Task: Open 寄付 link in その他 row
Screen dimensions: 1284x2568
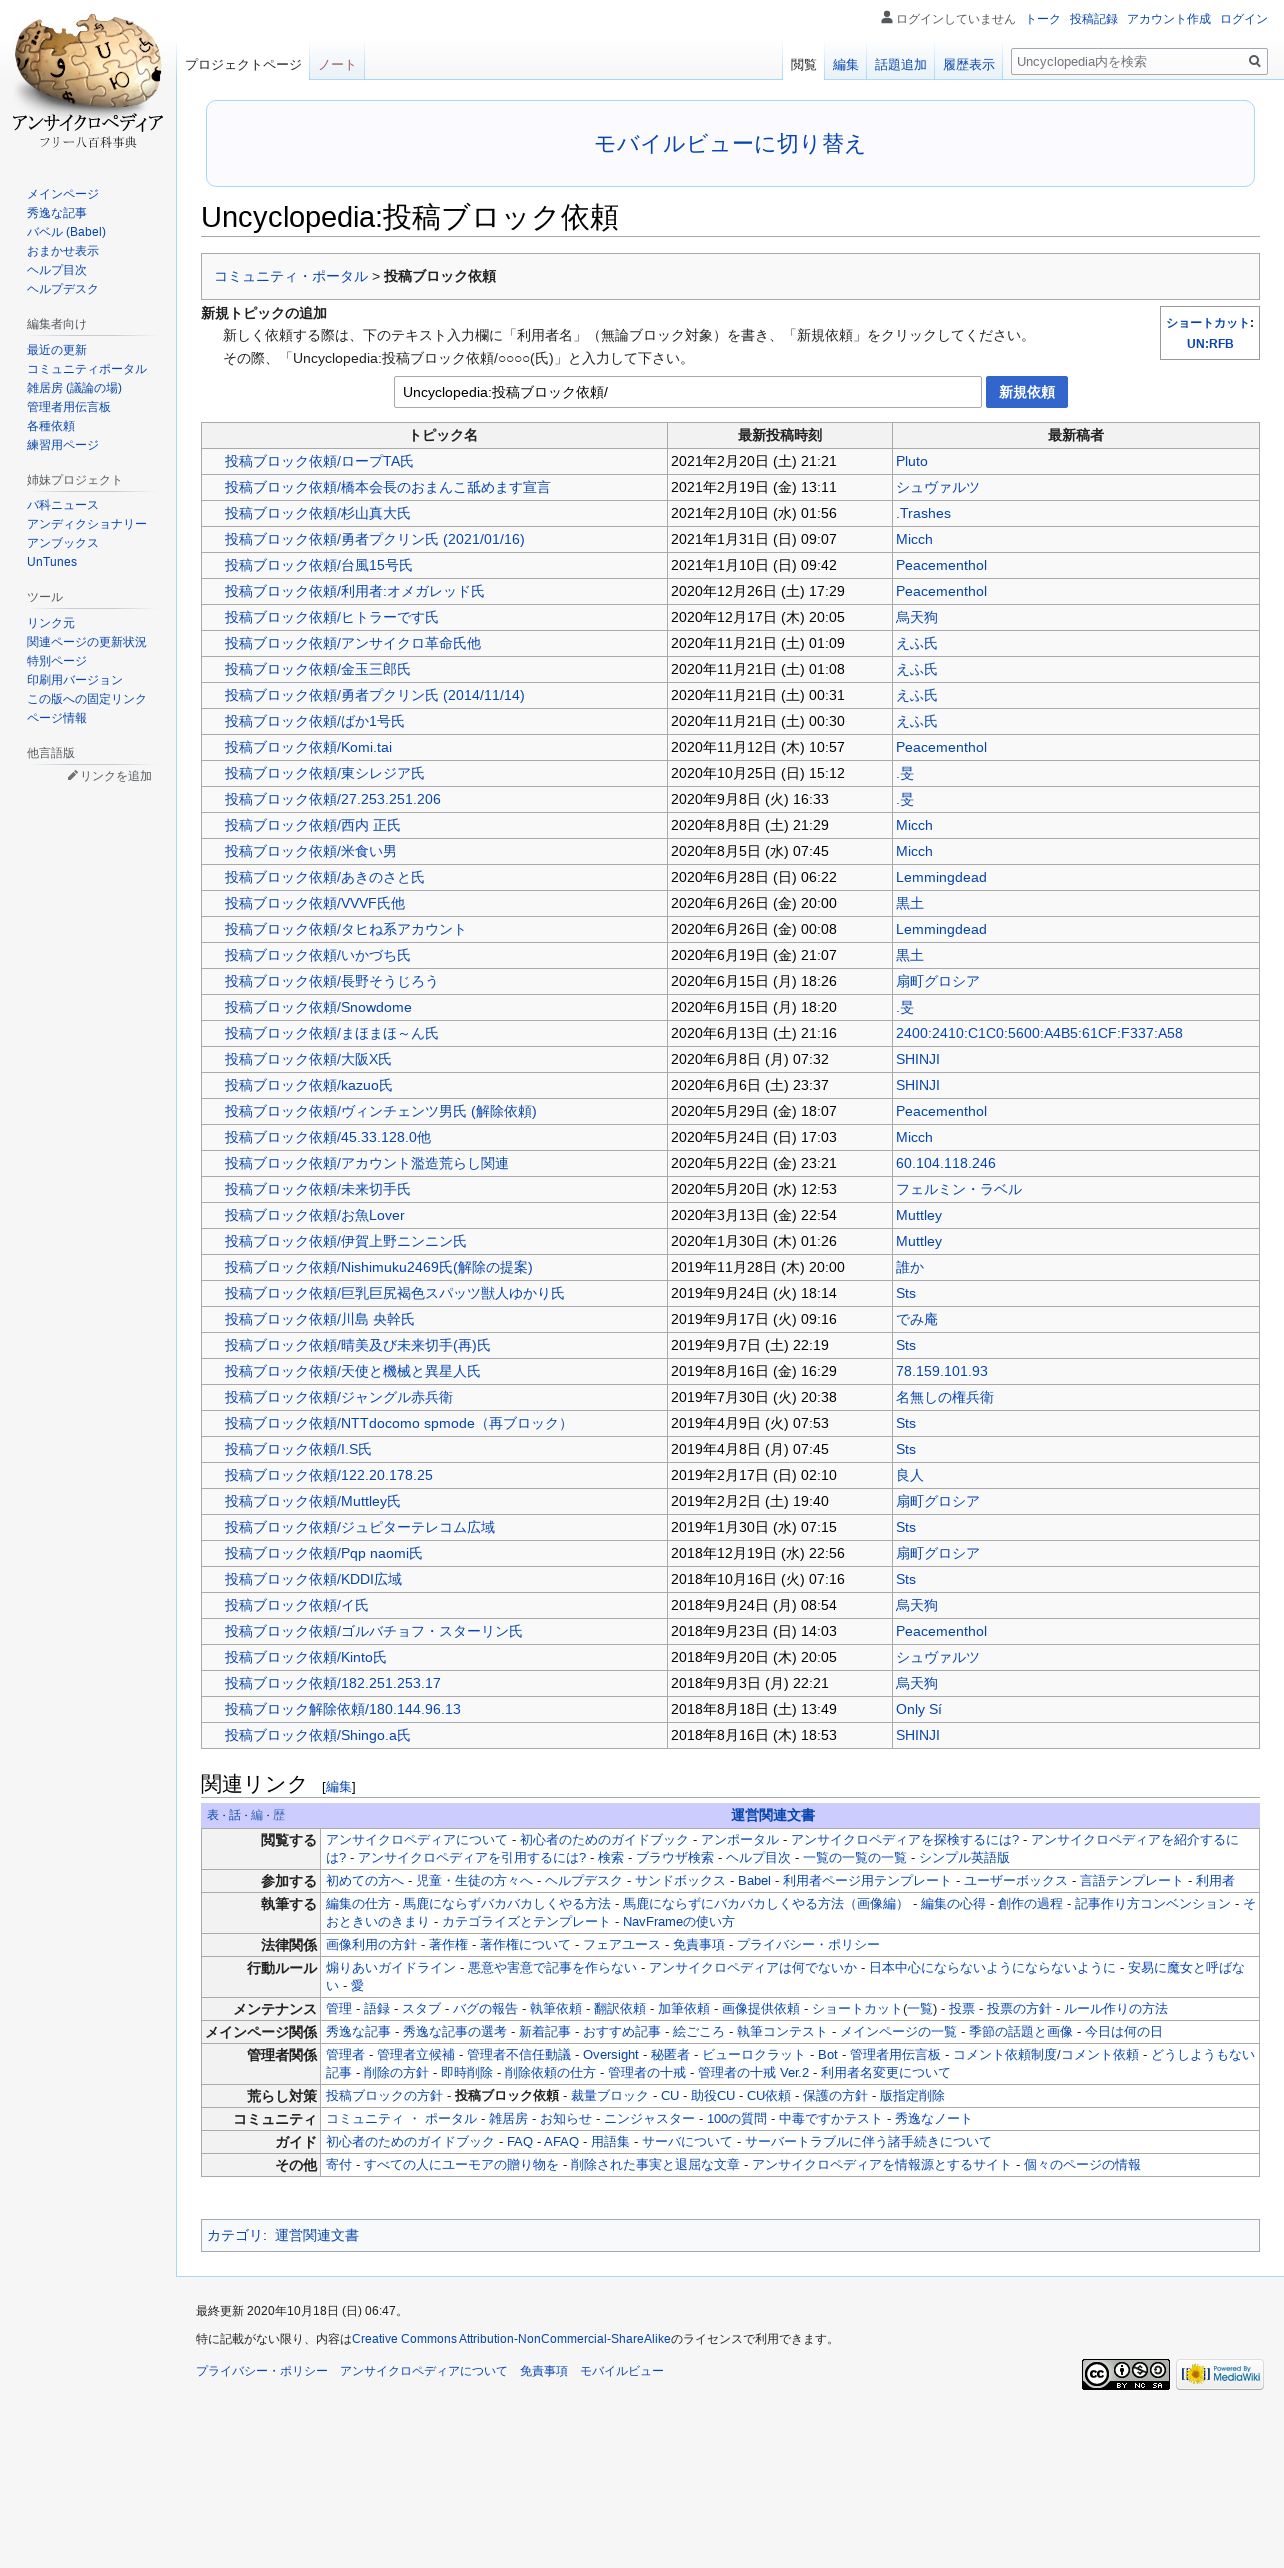Action: click(339, 2164)
